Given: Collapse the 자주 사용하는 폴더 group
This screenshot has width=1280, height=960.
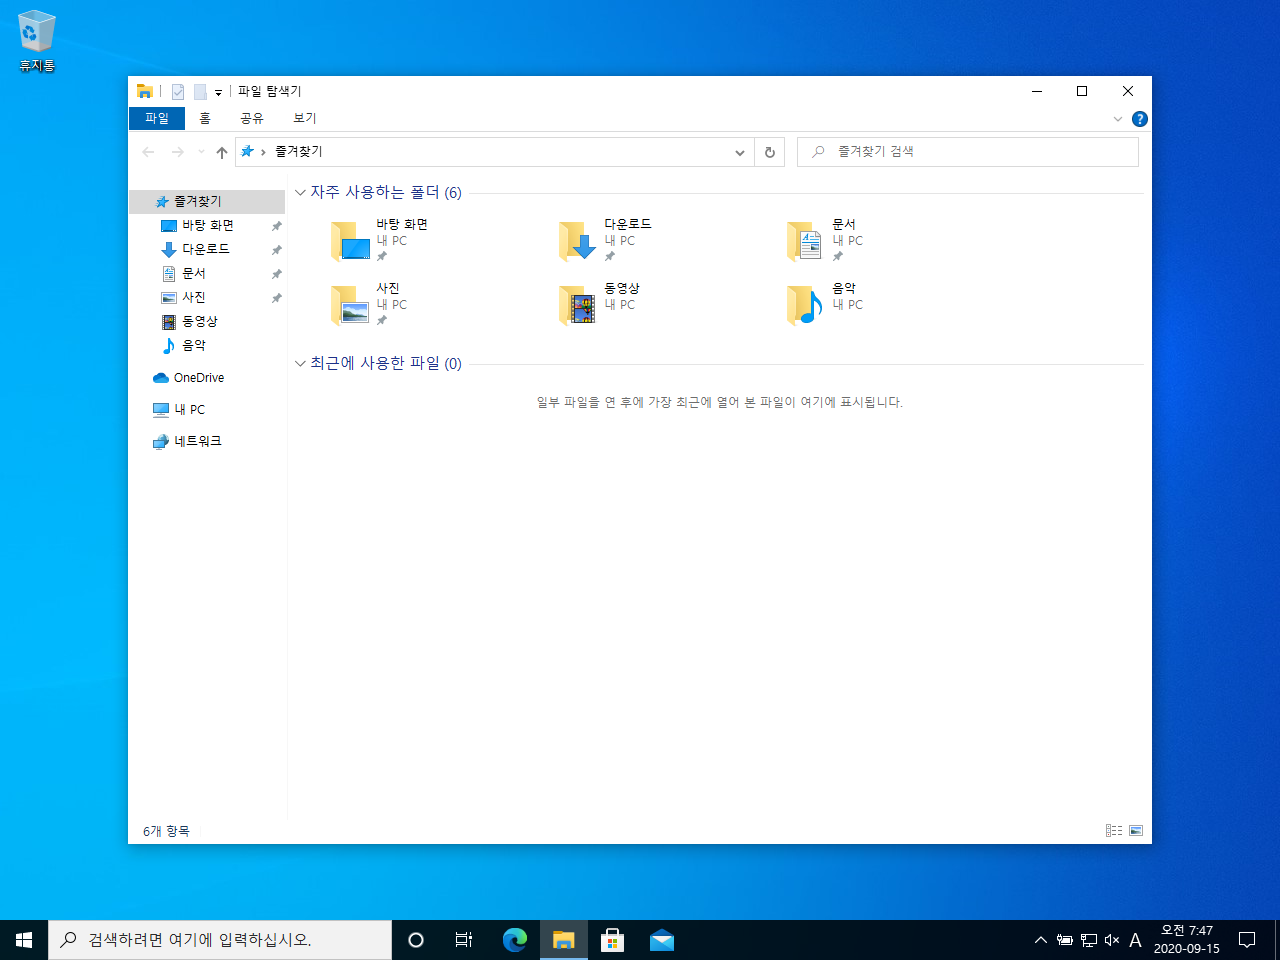Looking at the screenshot, I should pos(300,192).
